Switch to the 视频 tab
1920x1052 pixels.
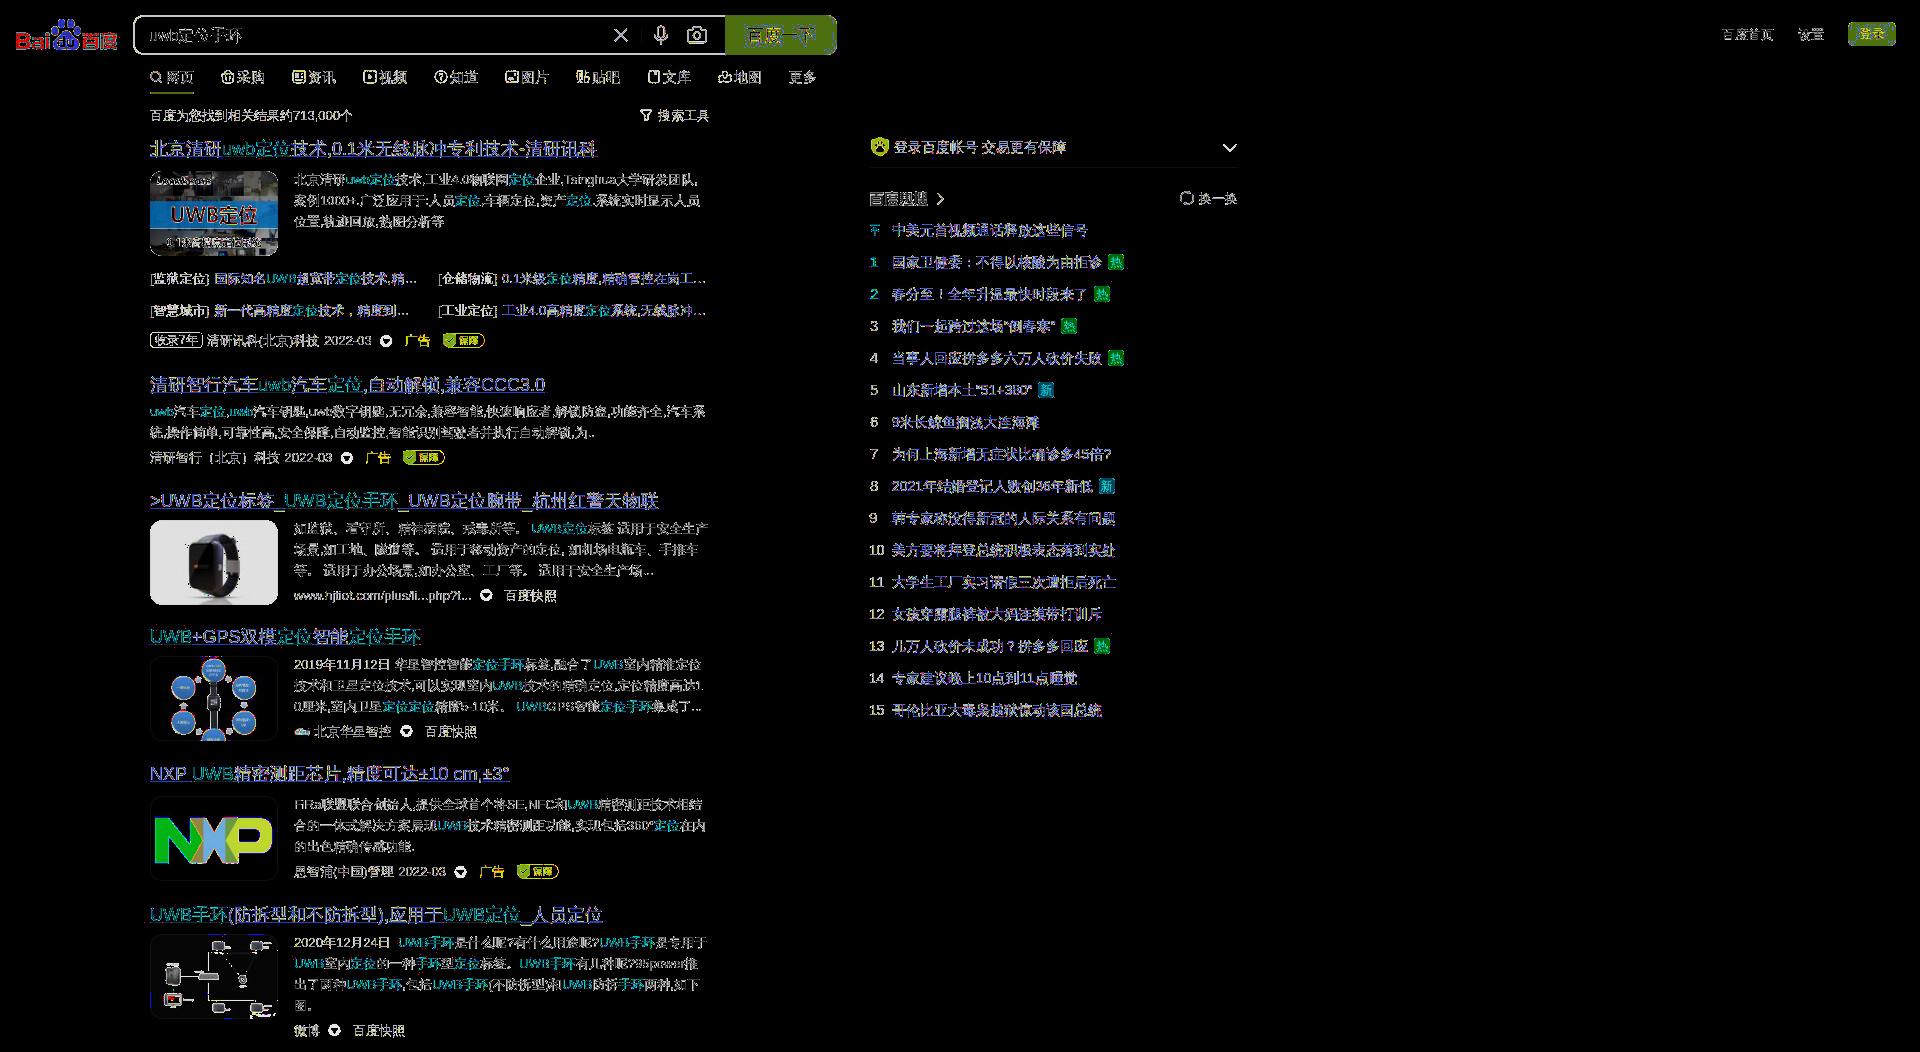(x=385, y=77)
